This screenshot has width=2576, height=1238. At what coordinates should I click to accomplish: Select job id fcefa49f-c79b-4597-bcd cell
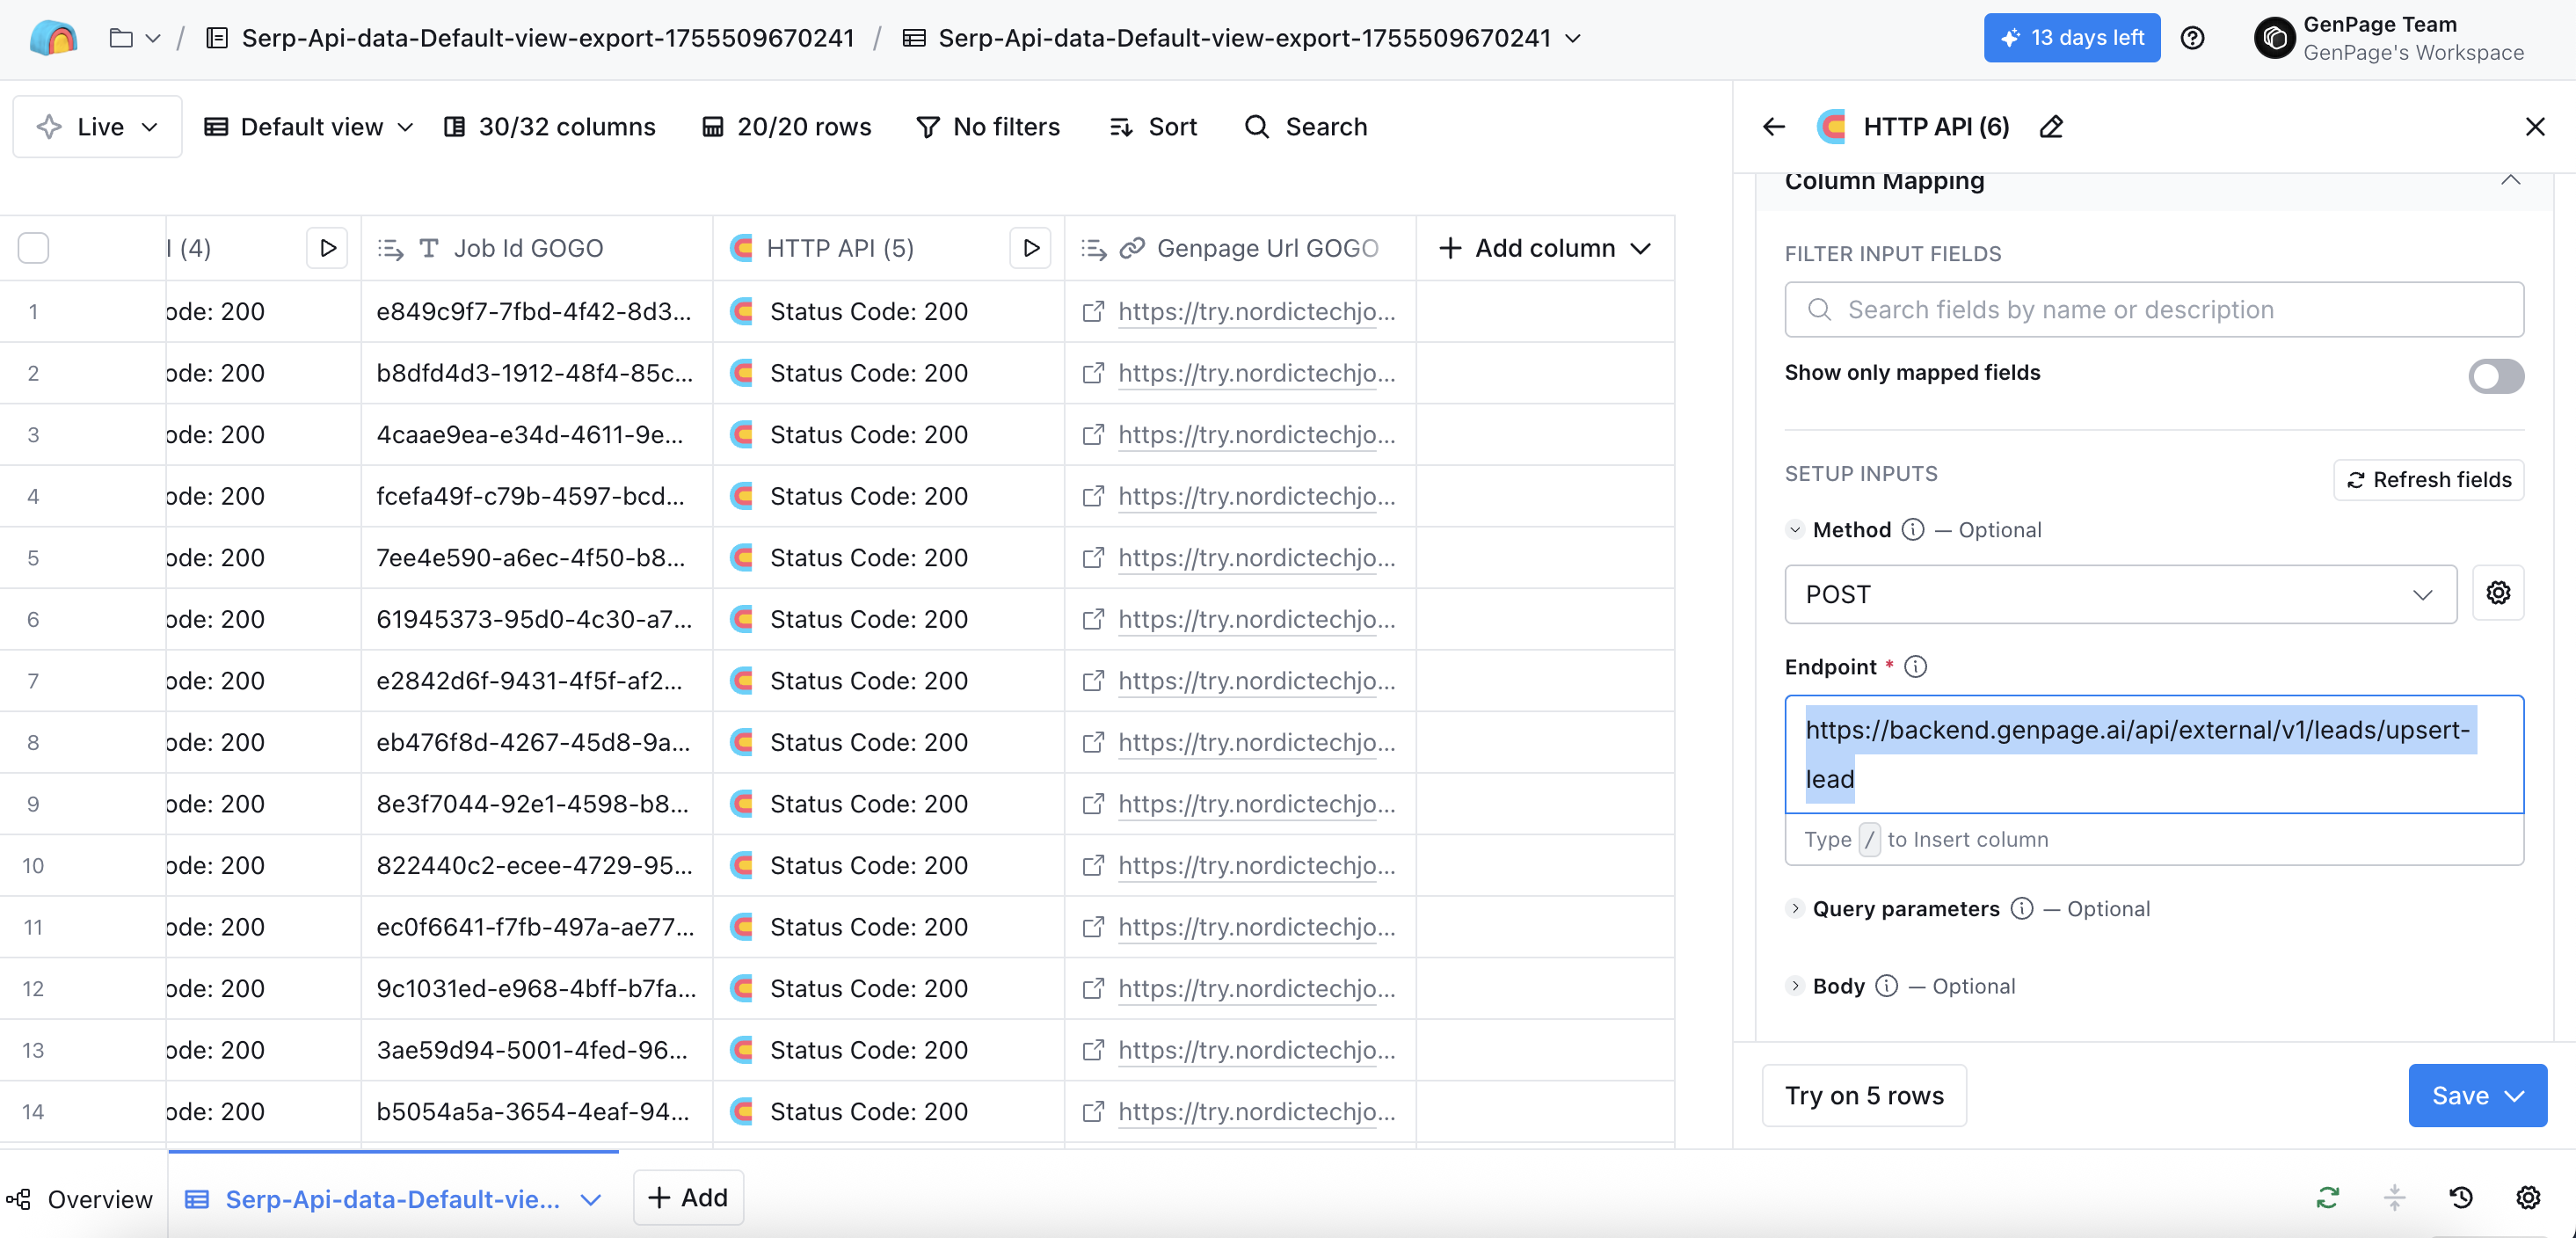[x=537, y=496]
